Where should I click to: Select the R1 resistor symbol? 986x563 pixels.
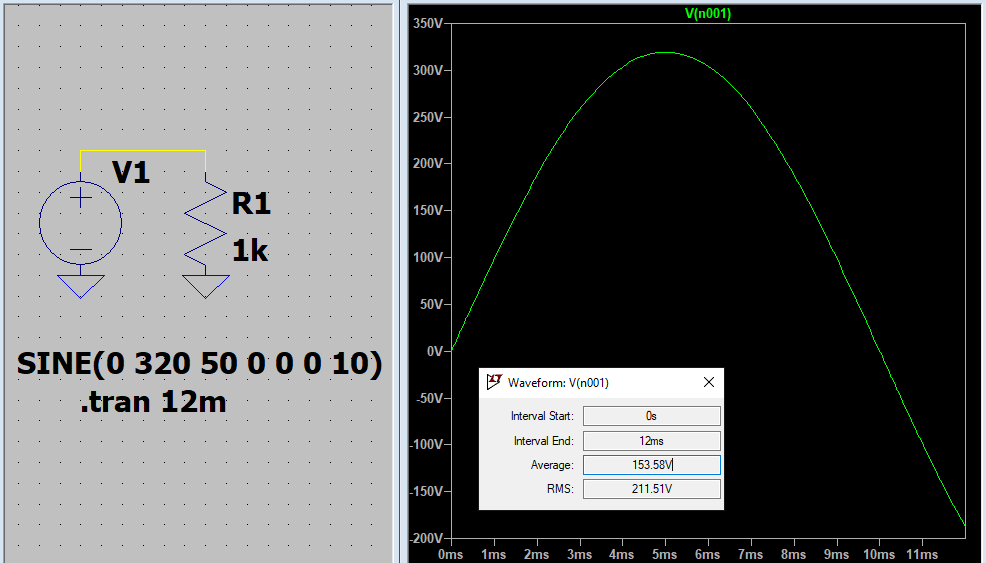point(206,223)
